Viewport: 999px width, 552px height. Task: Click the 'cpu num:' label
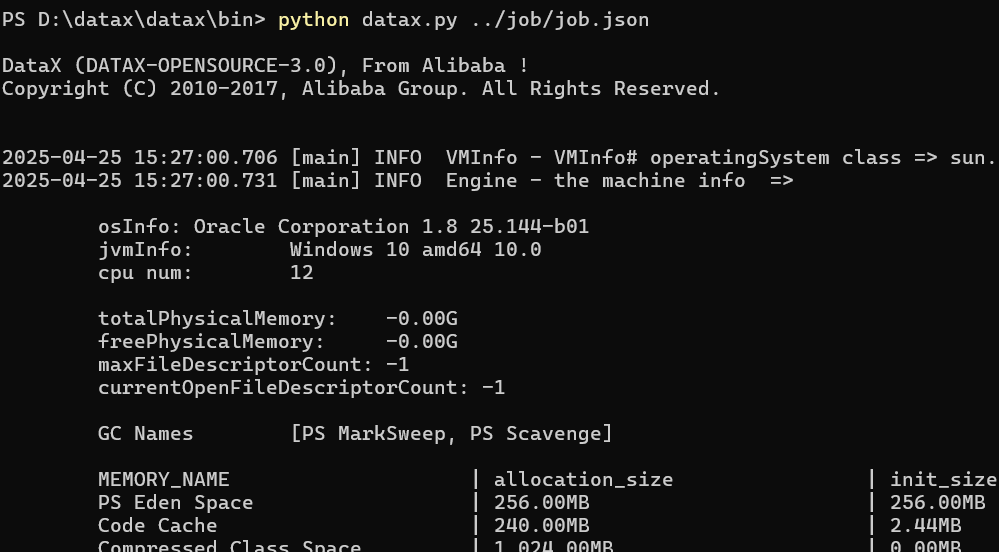(x=145, y=273)
